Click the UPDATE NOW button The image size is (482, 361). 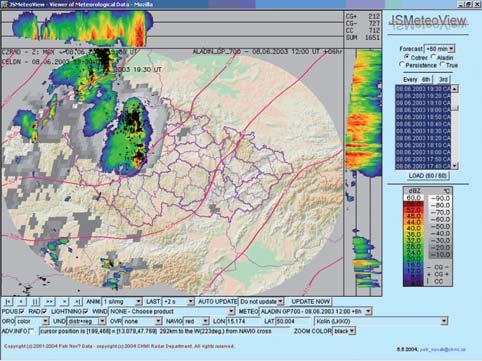[310, 302]
